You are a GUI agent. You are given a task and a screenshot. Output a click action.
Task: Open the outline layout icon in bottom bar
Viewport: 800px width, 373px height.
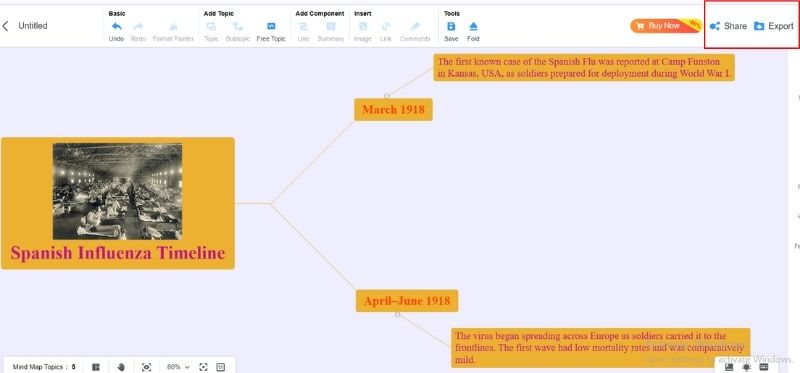[x=96, y=367]
